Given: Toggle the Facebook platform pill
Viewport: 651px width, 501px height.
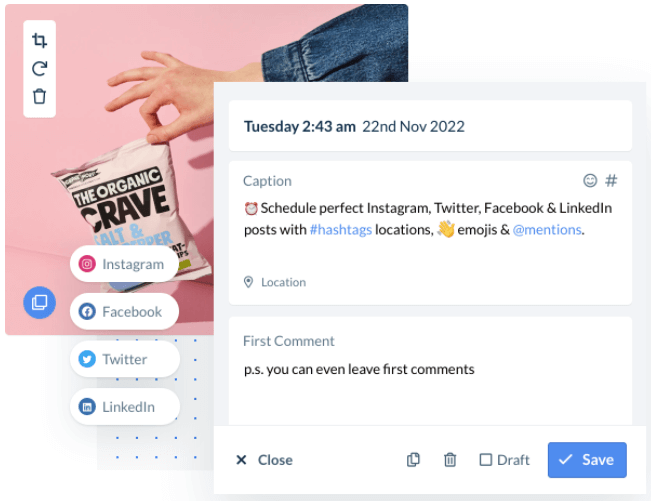Looking at the screenshot, I should click(124, 311).
